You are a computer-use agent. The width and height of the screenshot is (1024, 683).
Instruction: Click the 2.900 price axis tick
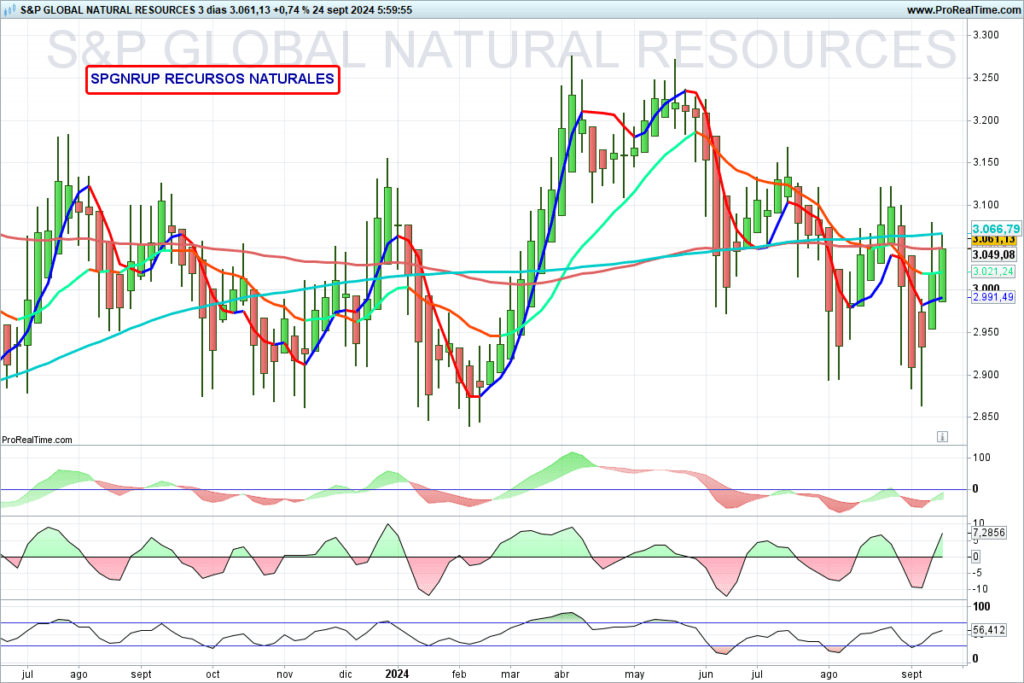pos(985,375)
